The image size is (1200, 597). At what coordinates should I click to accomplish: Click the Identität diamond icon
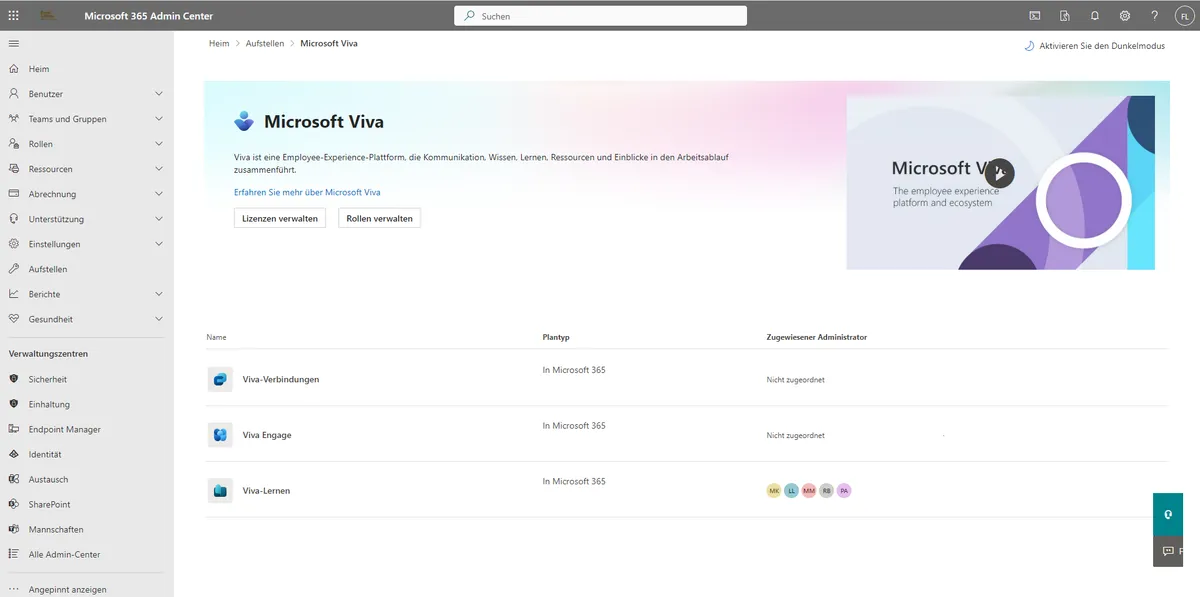[x=14, y=454]
